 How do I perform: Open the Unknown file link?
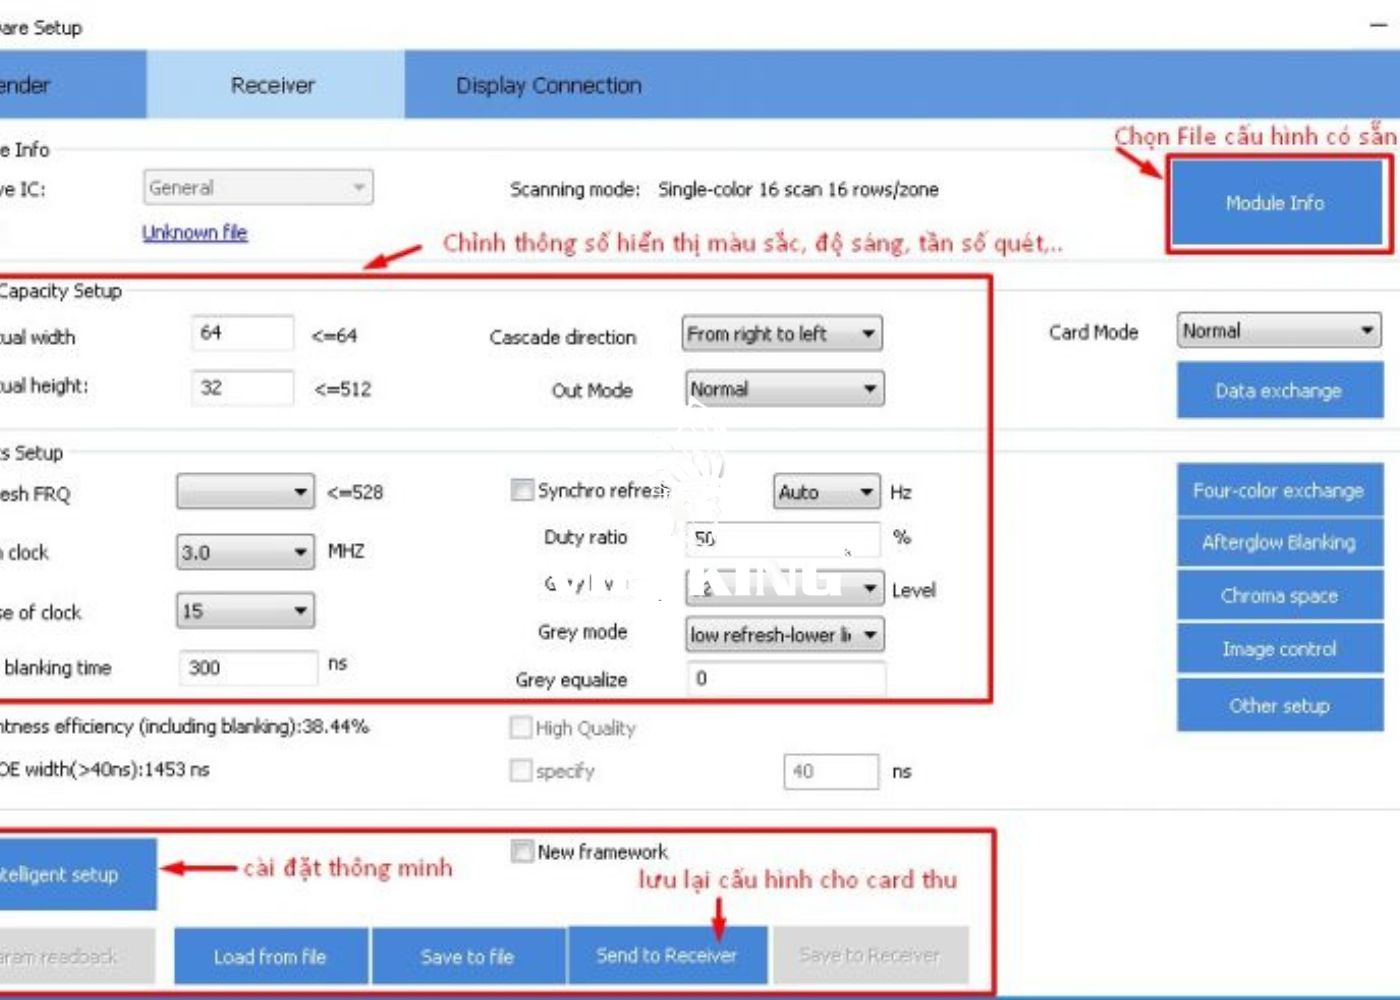point(194,233)
